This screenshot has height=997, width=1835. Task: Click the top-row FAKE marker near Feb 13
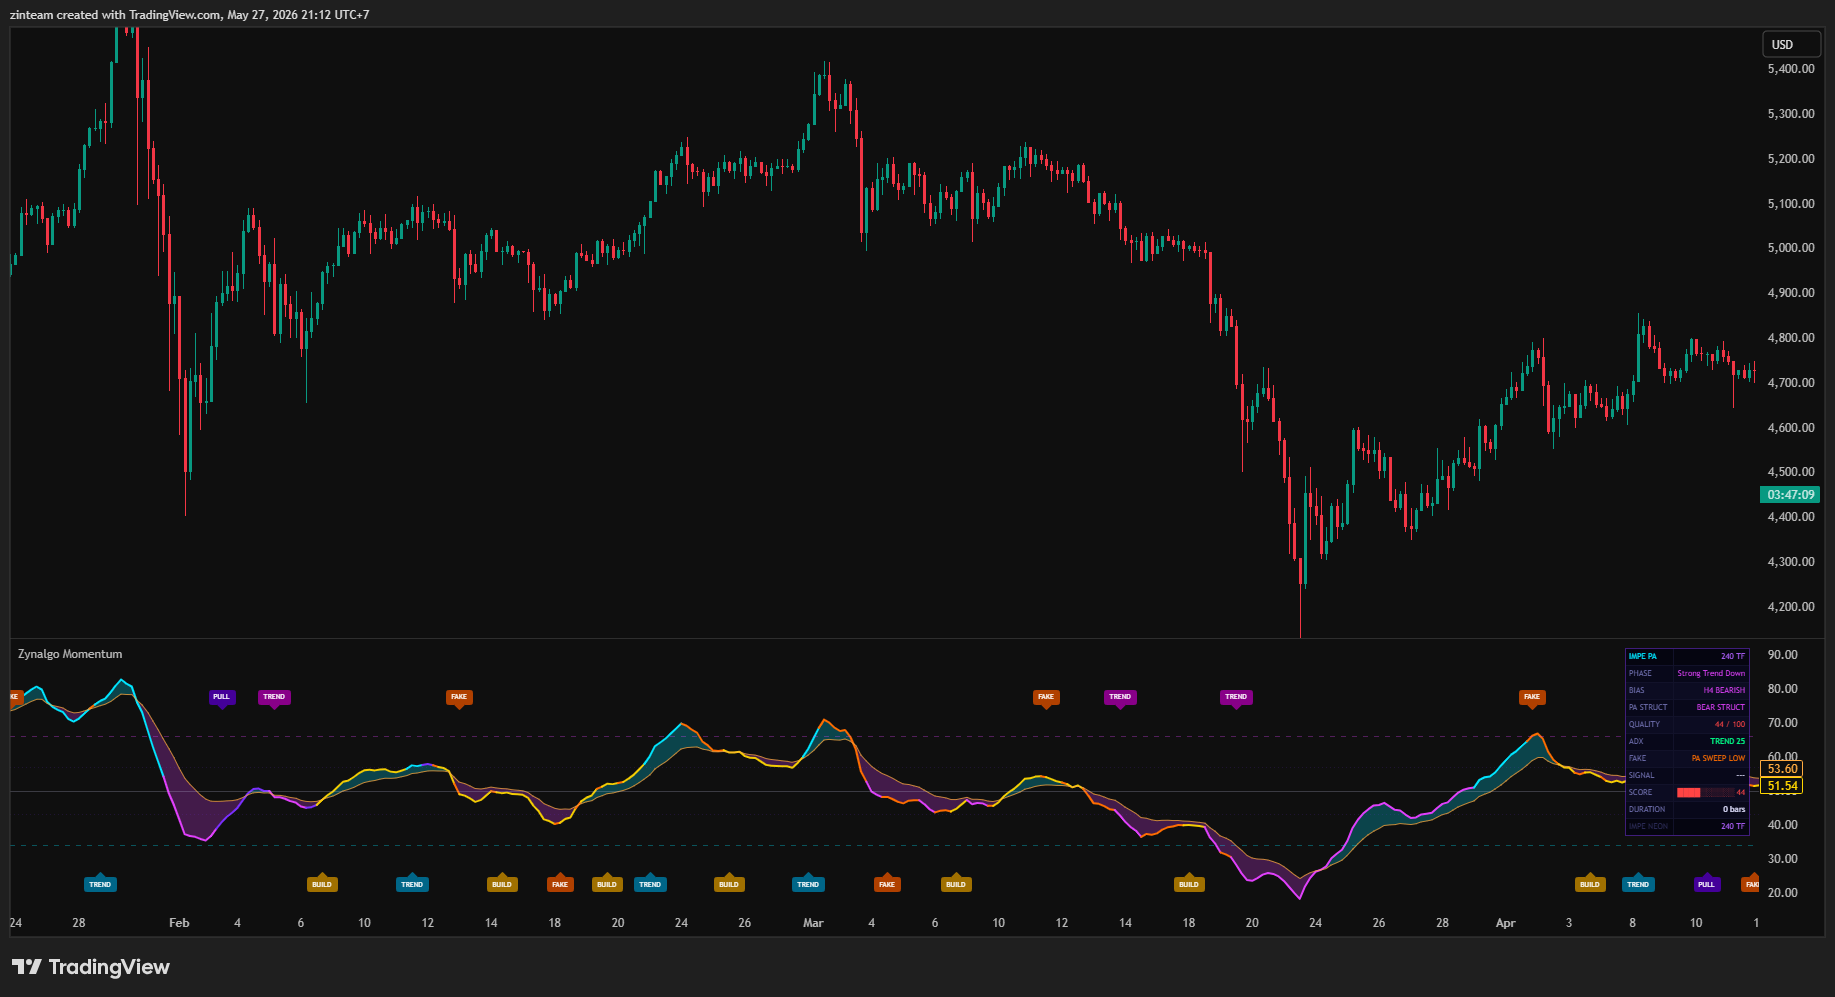459,697
